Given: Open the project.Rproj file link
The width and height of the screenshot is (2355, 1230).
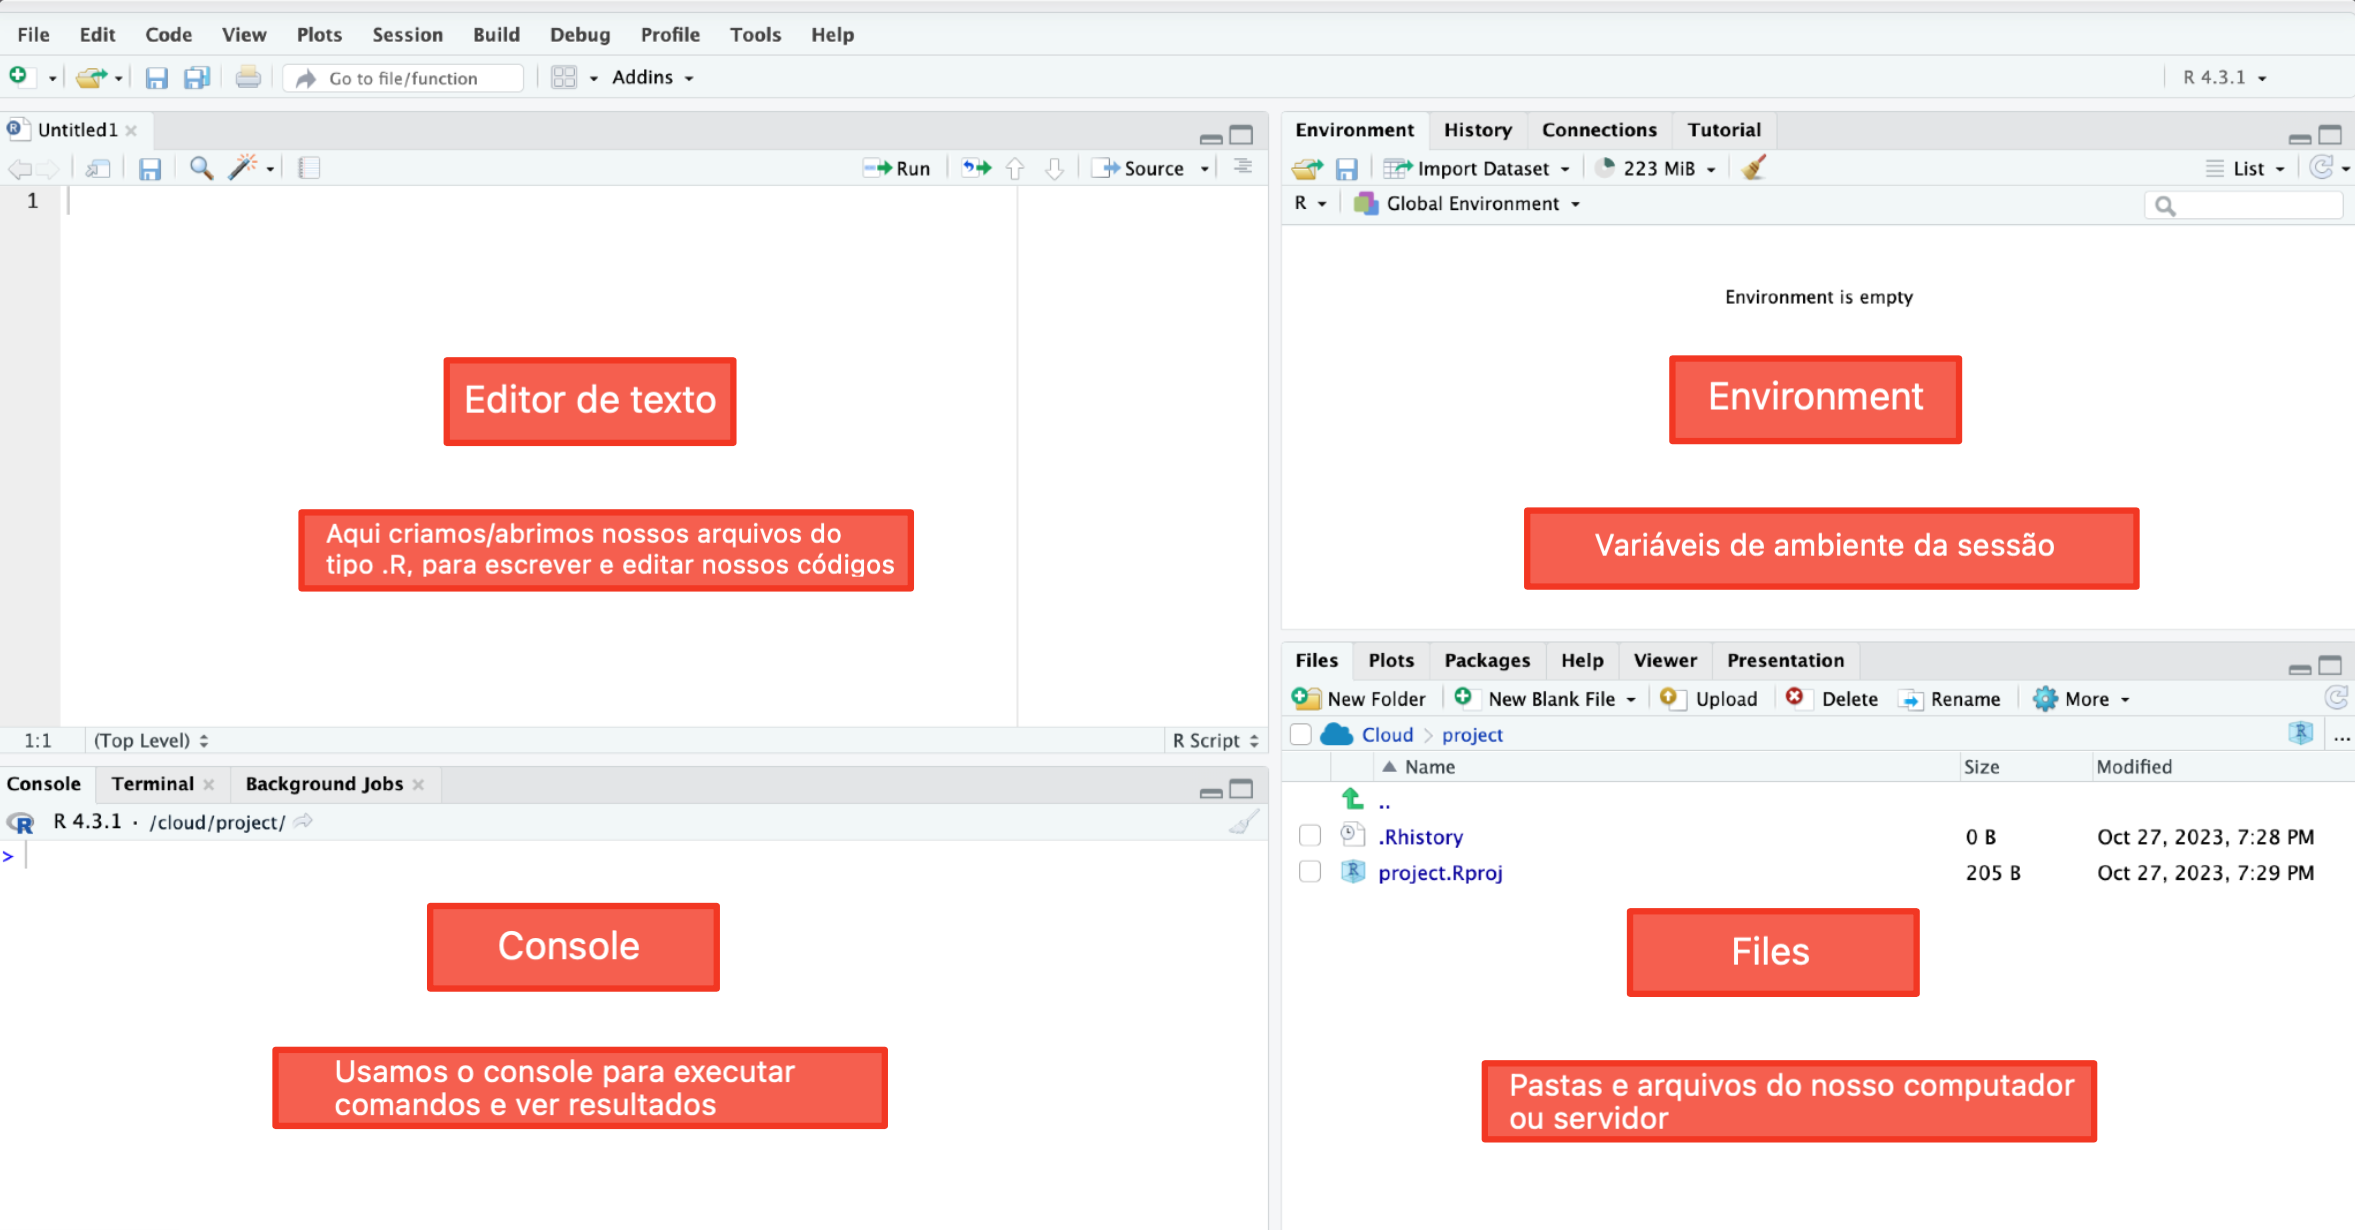Looking at the screenshot, I should (x=1439, y=872).
